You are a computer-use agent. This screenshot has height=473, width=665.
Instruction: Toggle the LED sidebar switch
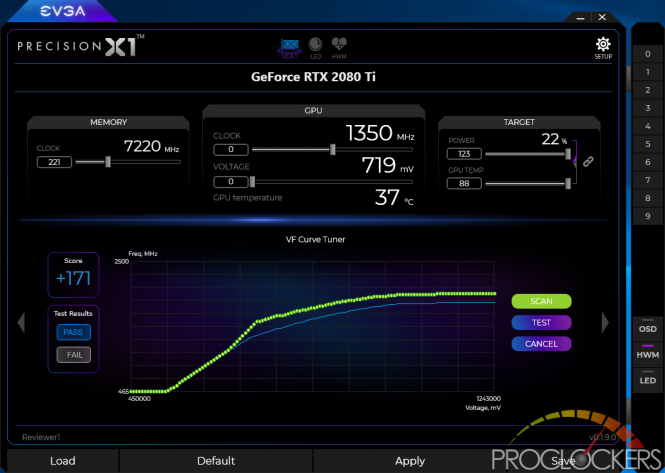pos(648,378)
